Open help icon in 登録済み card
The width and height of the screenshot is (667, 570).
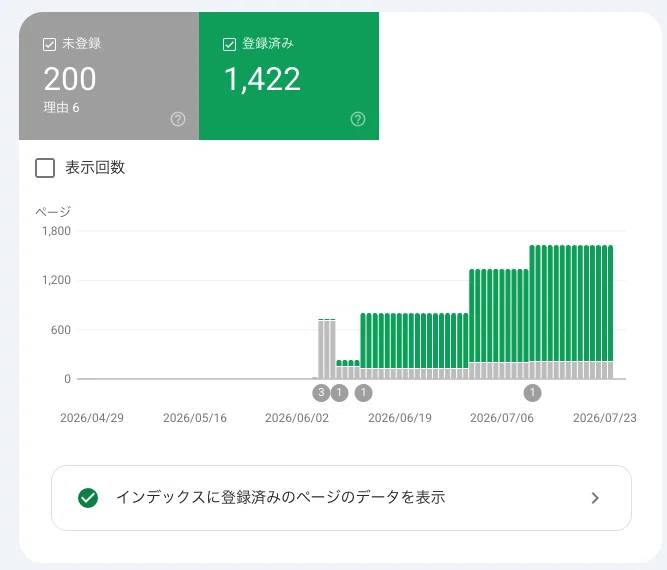coord(358,119)
